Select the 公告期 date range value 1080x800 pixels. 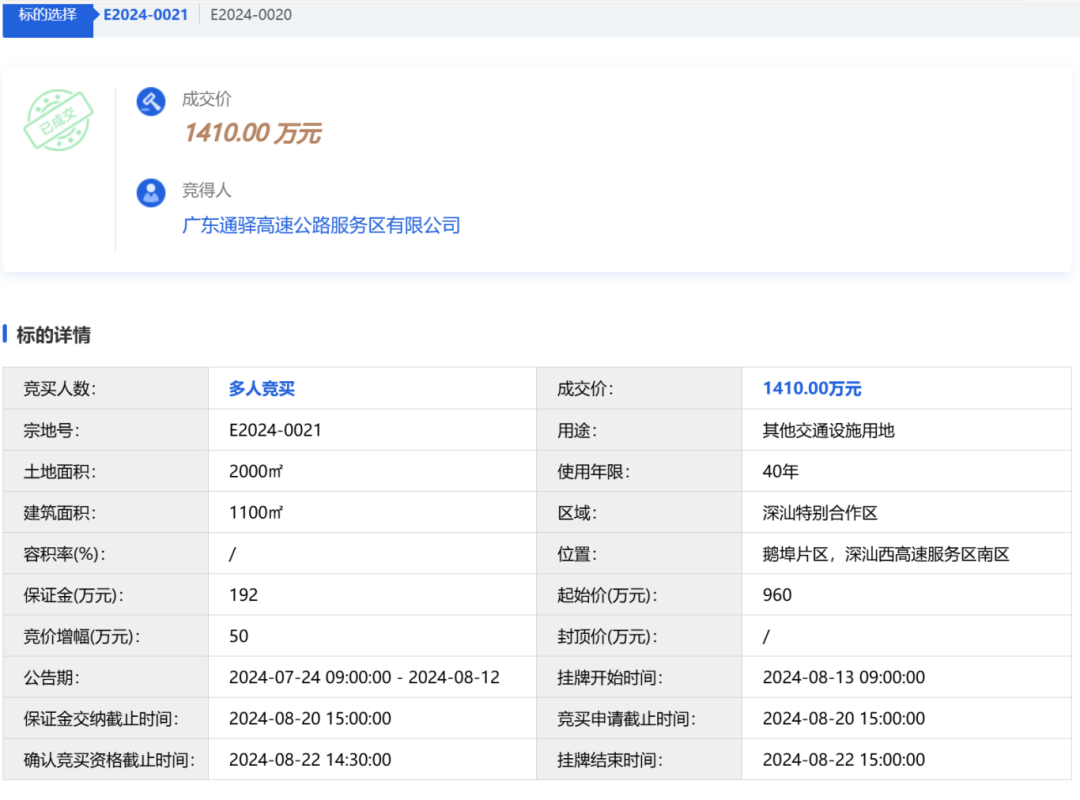coord(364,677)
